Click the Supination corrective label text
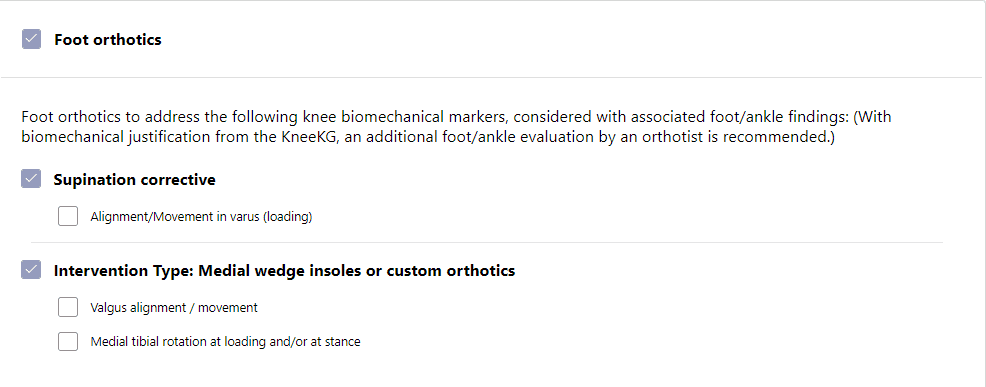Image resolution: width=986 pixels, height=387 pixels. (135, 180)
